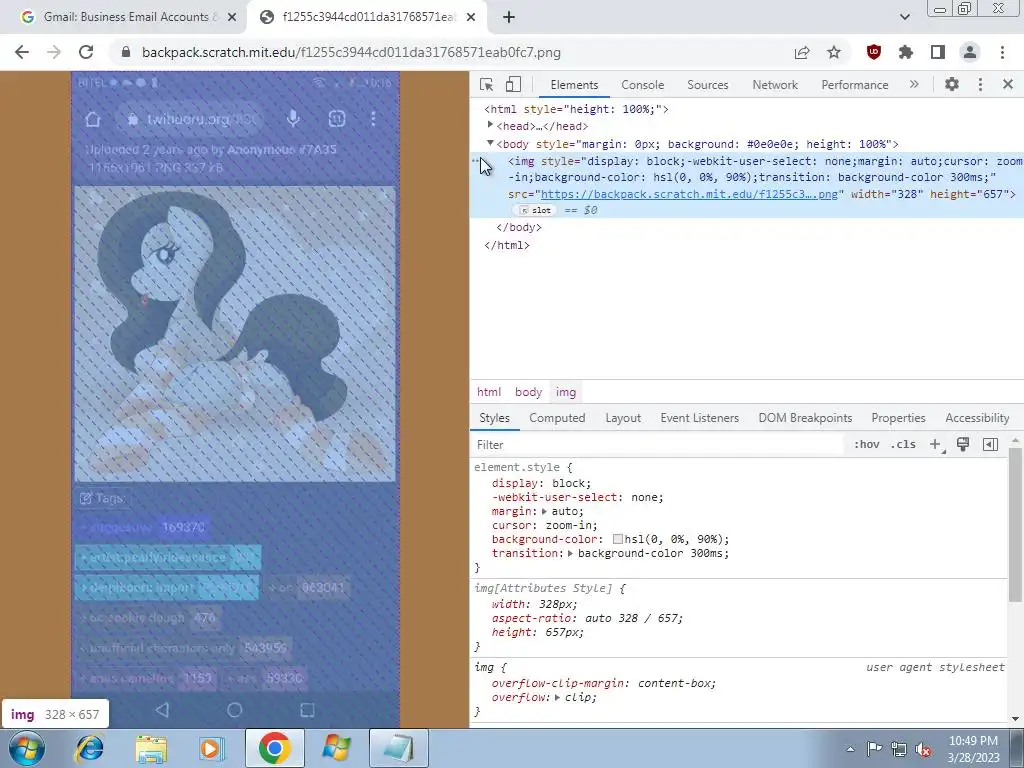Show hidden system tray icons arrow
This screenshot has width=1024, height=768.
coord(850,750)
